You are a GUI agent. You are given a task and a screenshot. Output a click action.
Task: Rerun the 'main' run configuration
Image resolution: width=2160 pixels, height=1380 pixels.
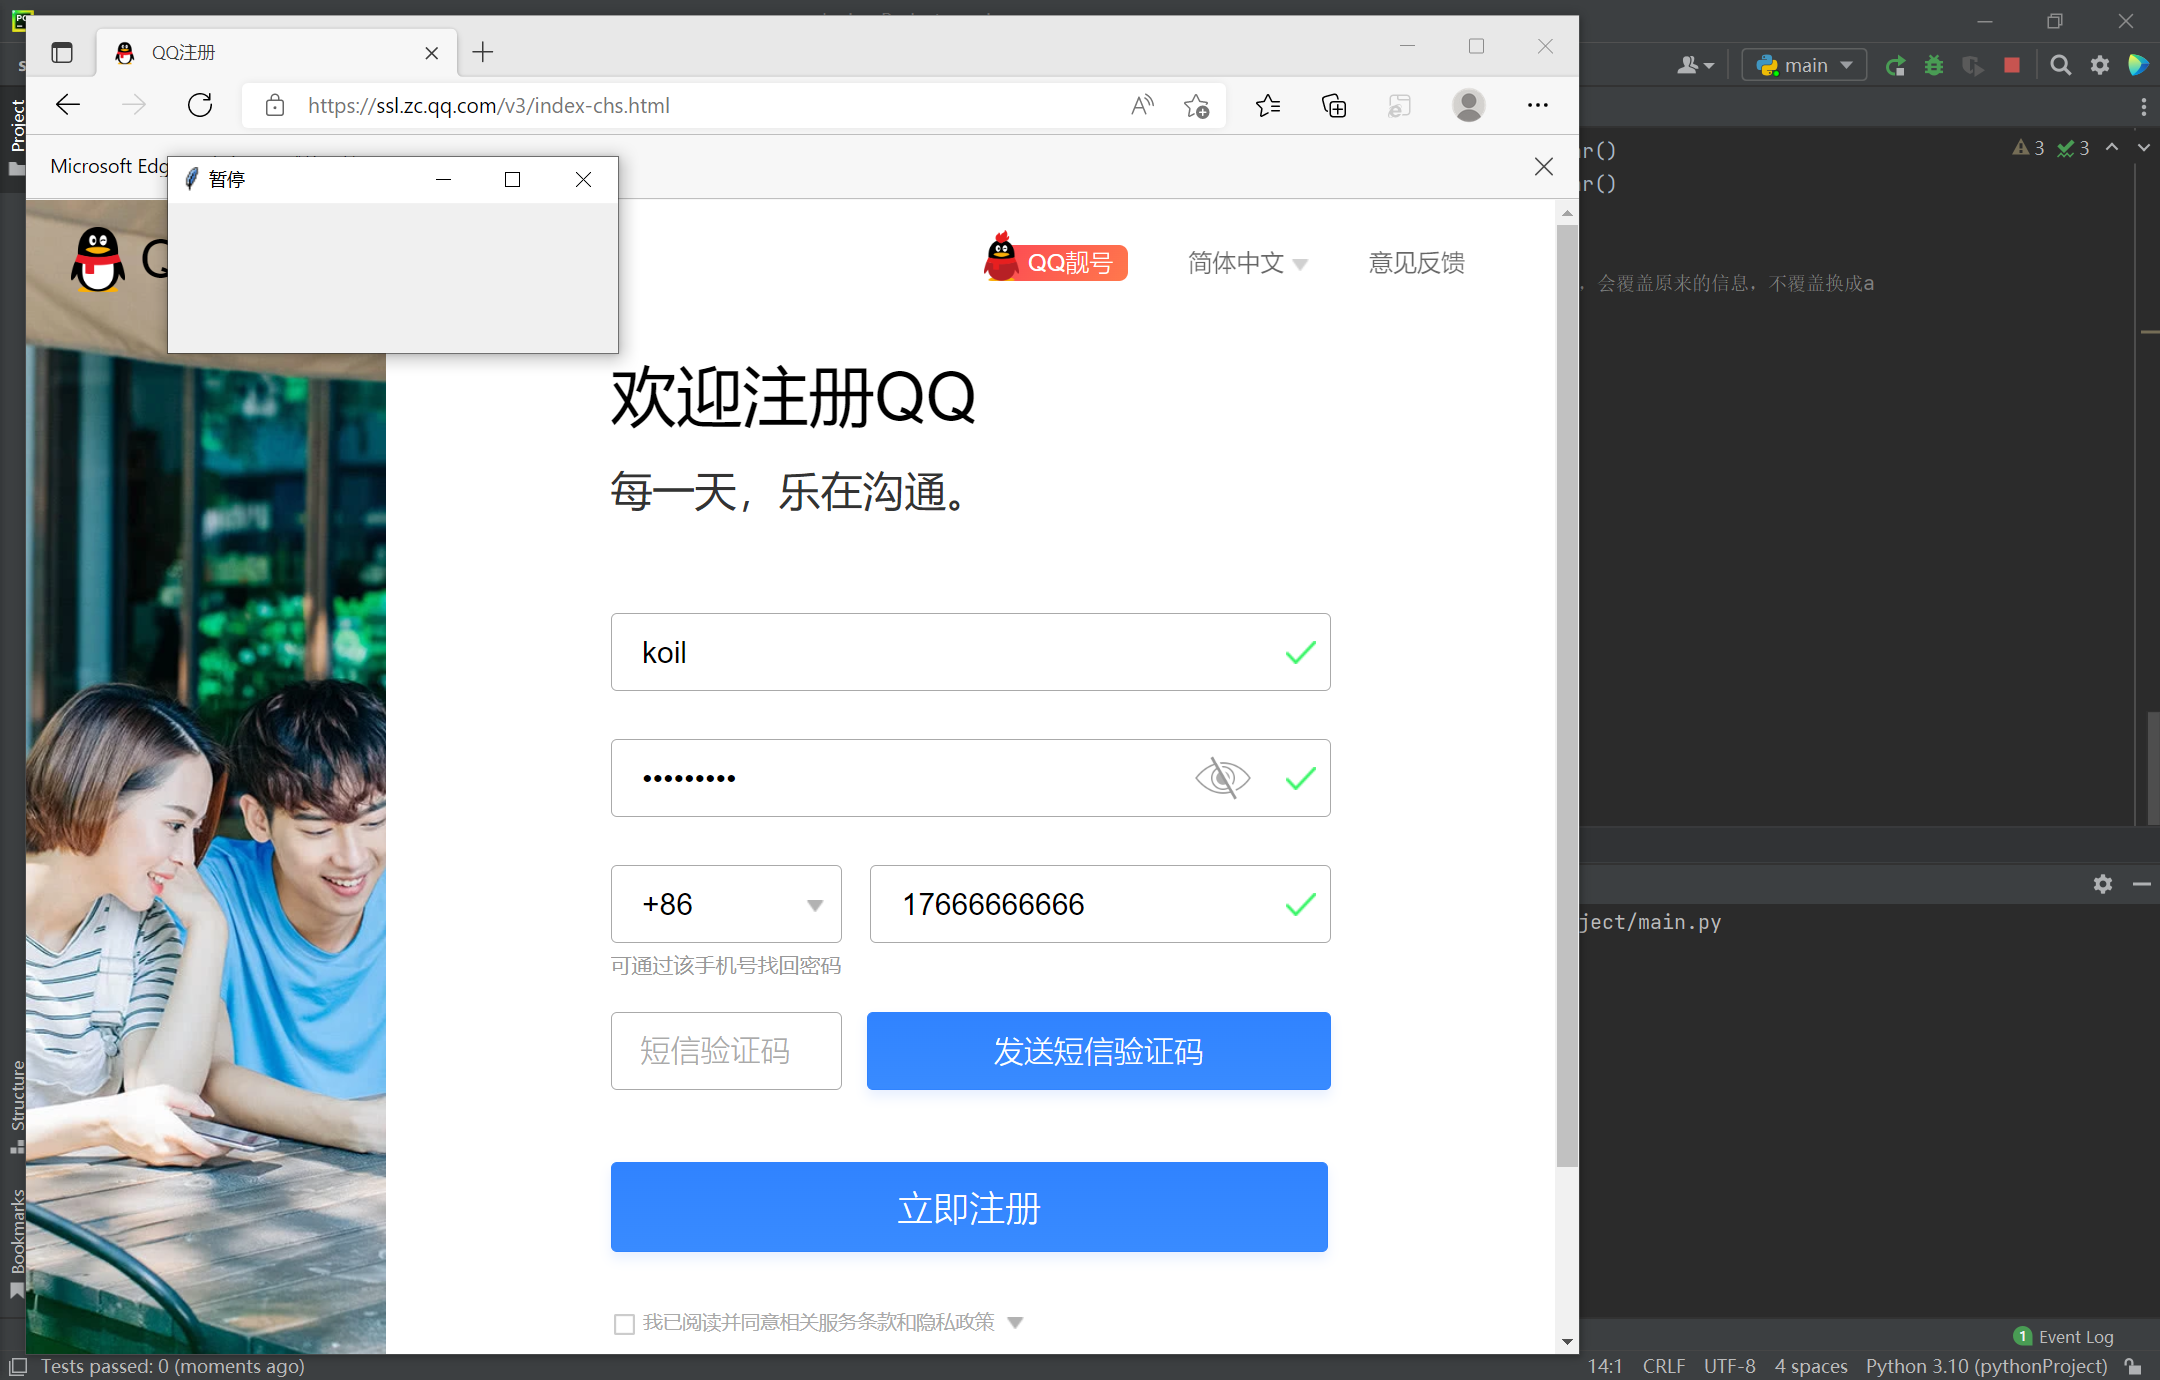(x=1895, y=64)
